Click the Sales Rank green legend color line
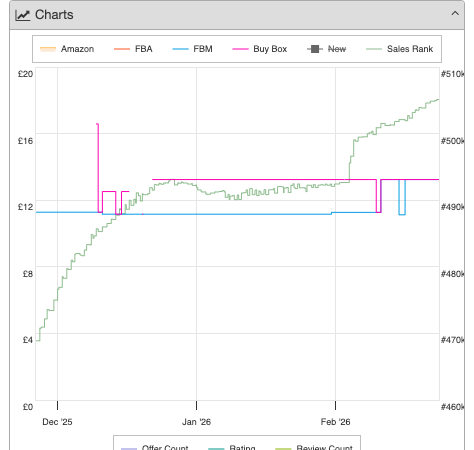Image resolution: width=474 pixels, height=450 pixels. [x=374, y=49]
